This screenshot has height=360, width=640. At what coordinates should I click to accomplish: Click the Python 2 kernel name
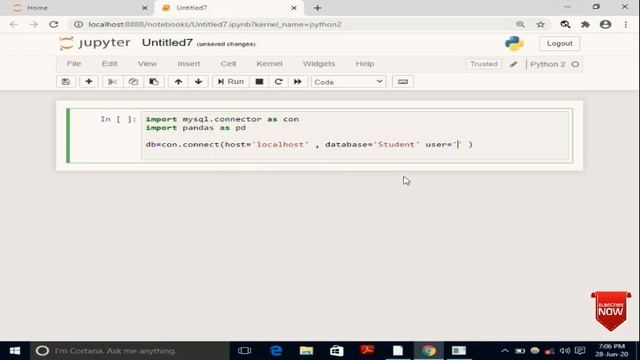click(548, 64)
